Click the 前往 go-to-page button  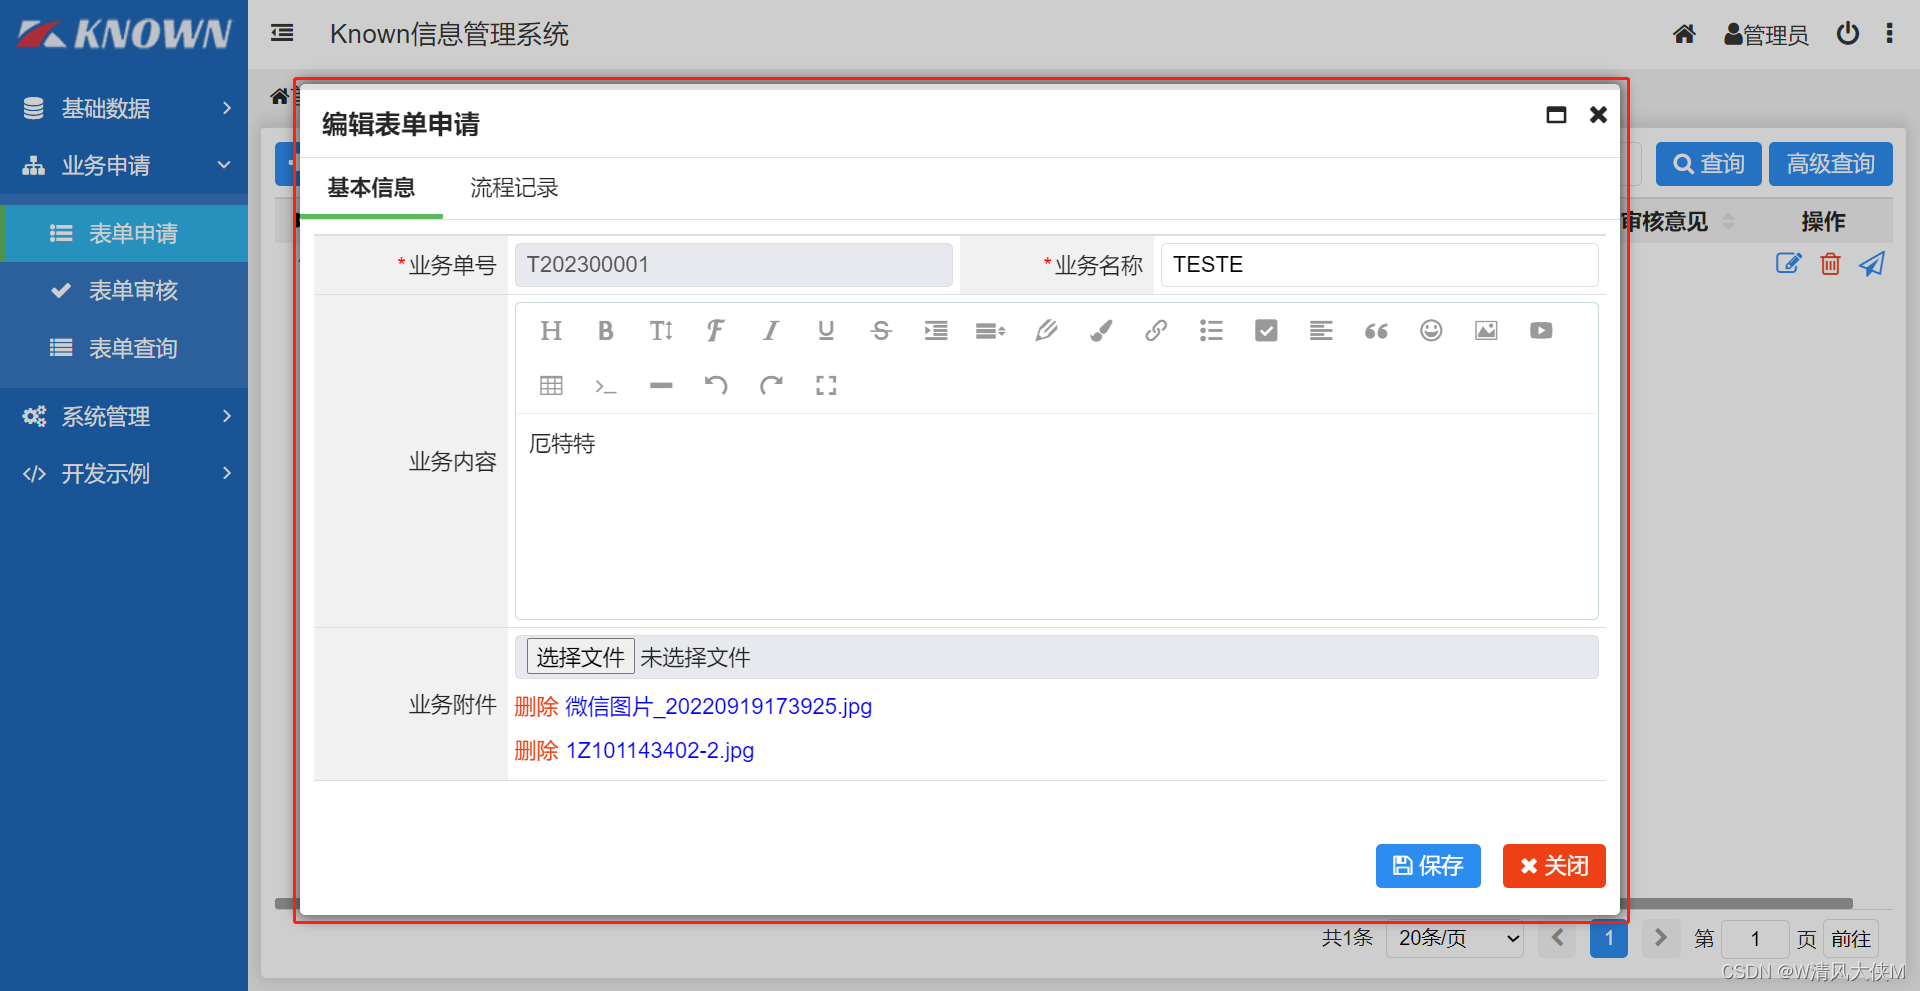(x=1851, y=939)
